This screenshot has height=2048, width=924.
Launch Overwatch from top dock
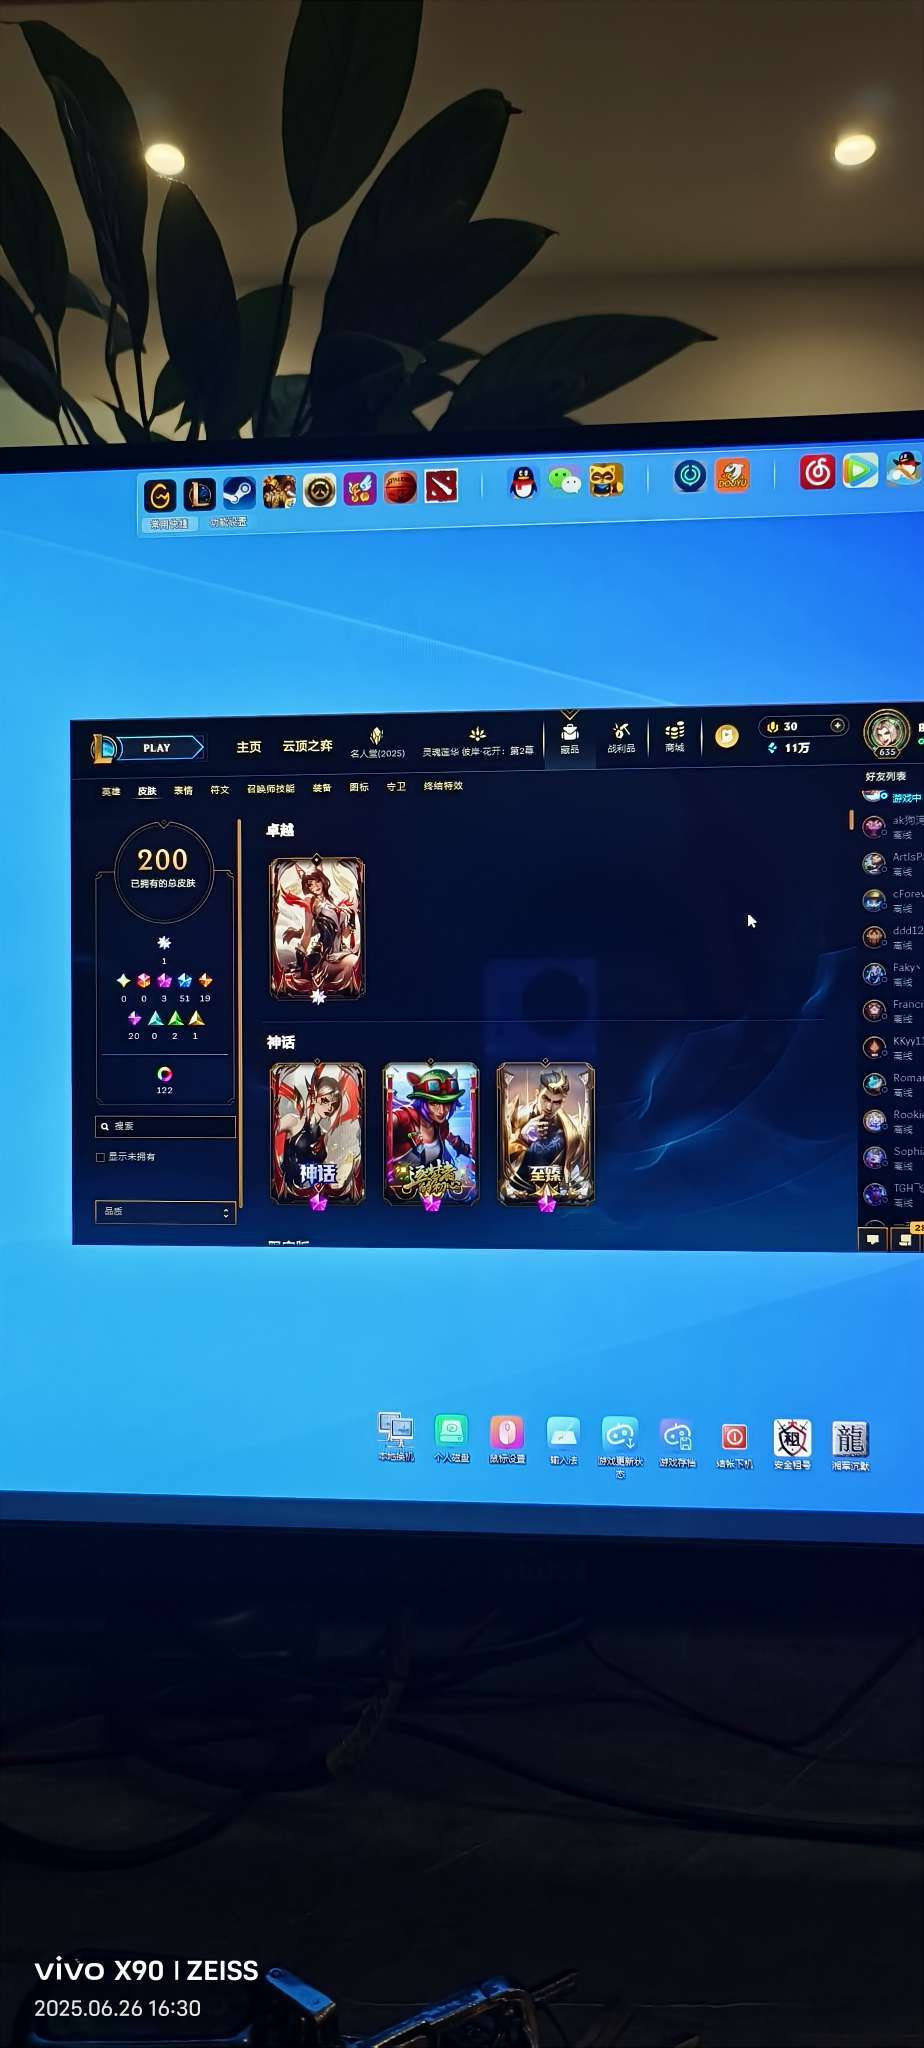pos(320,490)
